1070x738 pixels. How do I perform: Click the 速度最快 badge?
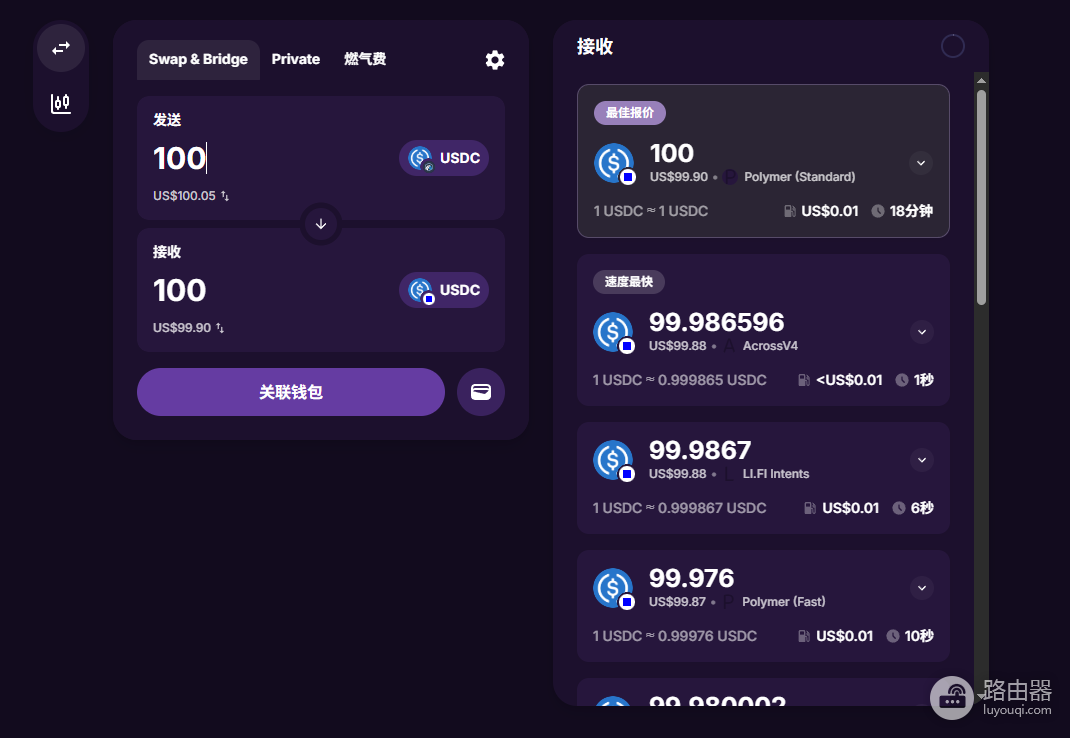point(628,281)
